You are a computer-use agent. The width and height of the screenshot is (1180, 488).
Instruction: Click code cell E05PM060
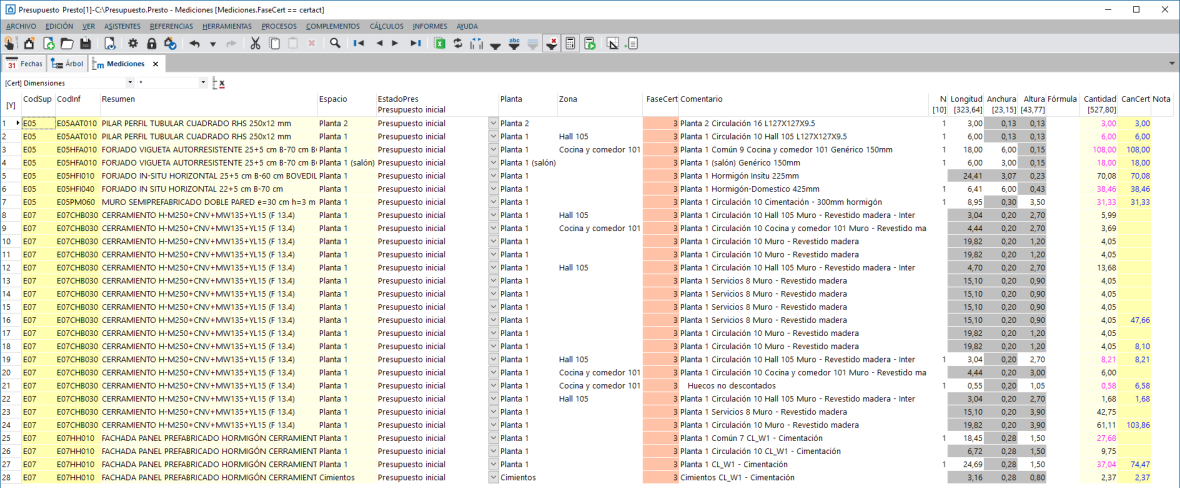pyautogui.click(x=78, y=202)
